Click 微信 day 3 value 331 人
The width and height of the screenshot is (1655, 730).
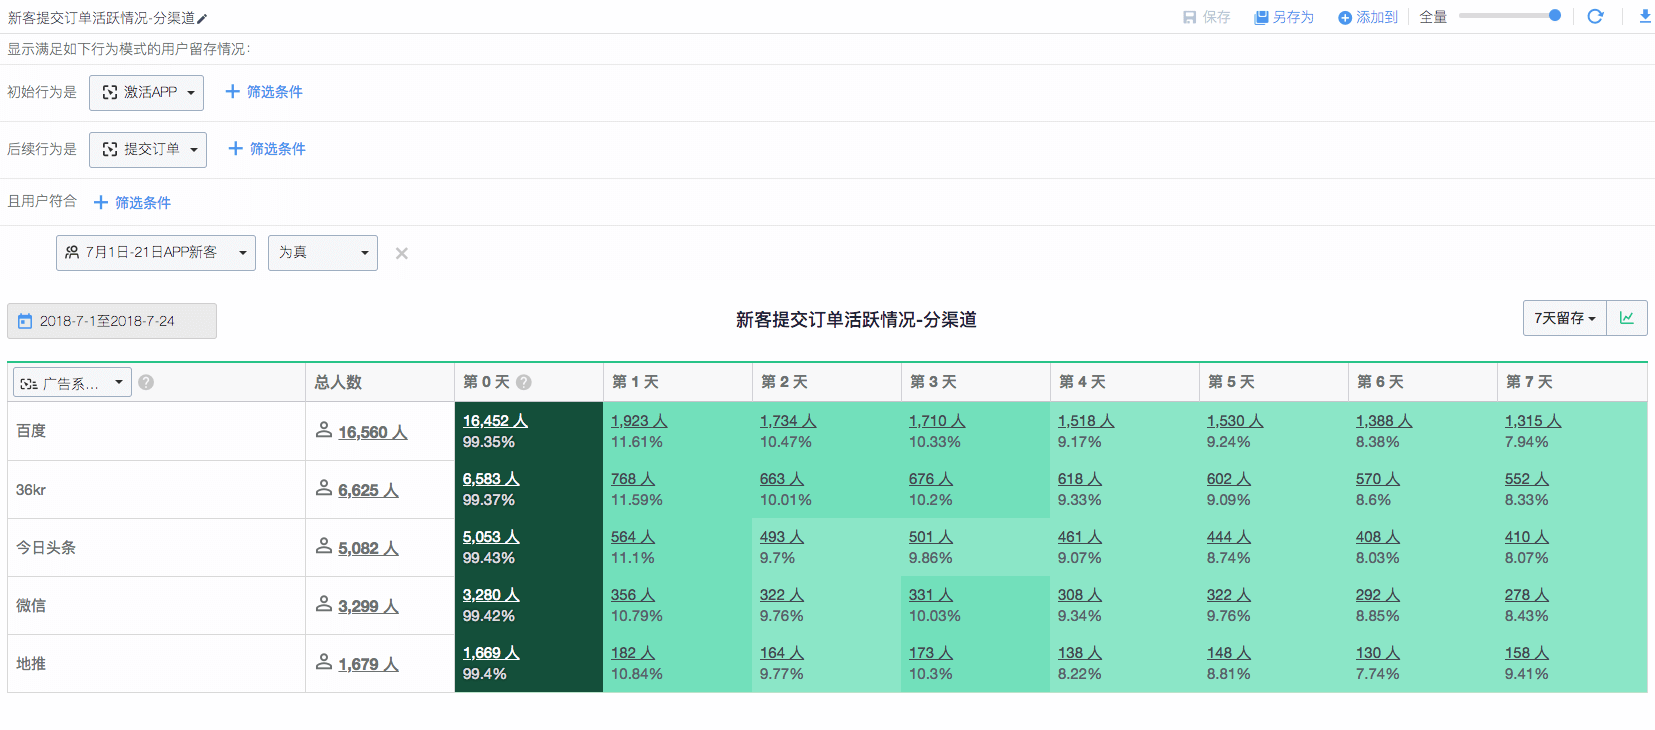931,595
